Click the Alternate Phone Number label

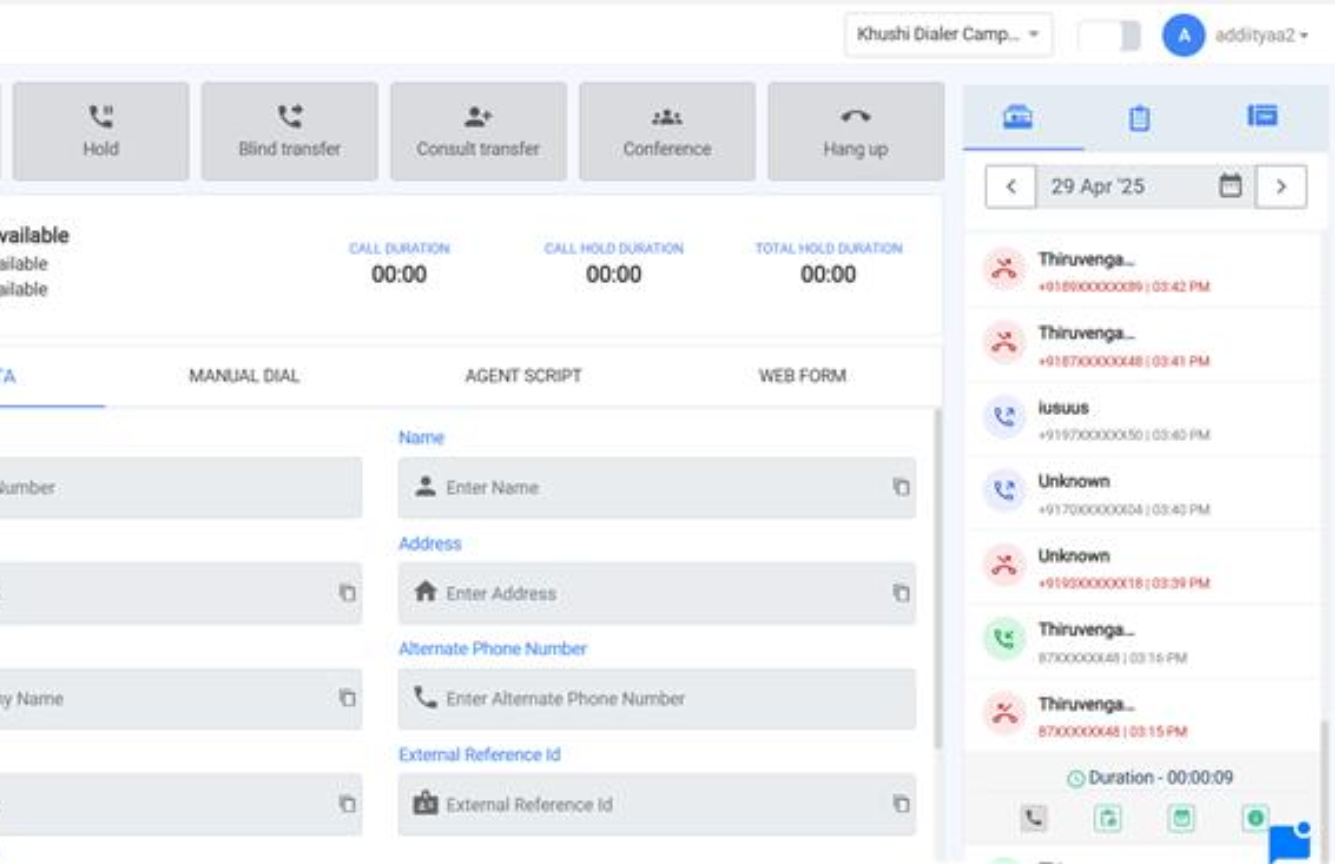pos(493,649)
